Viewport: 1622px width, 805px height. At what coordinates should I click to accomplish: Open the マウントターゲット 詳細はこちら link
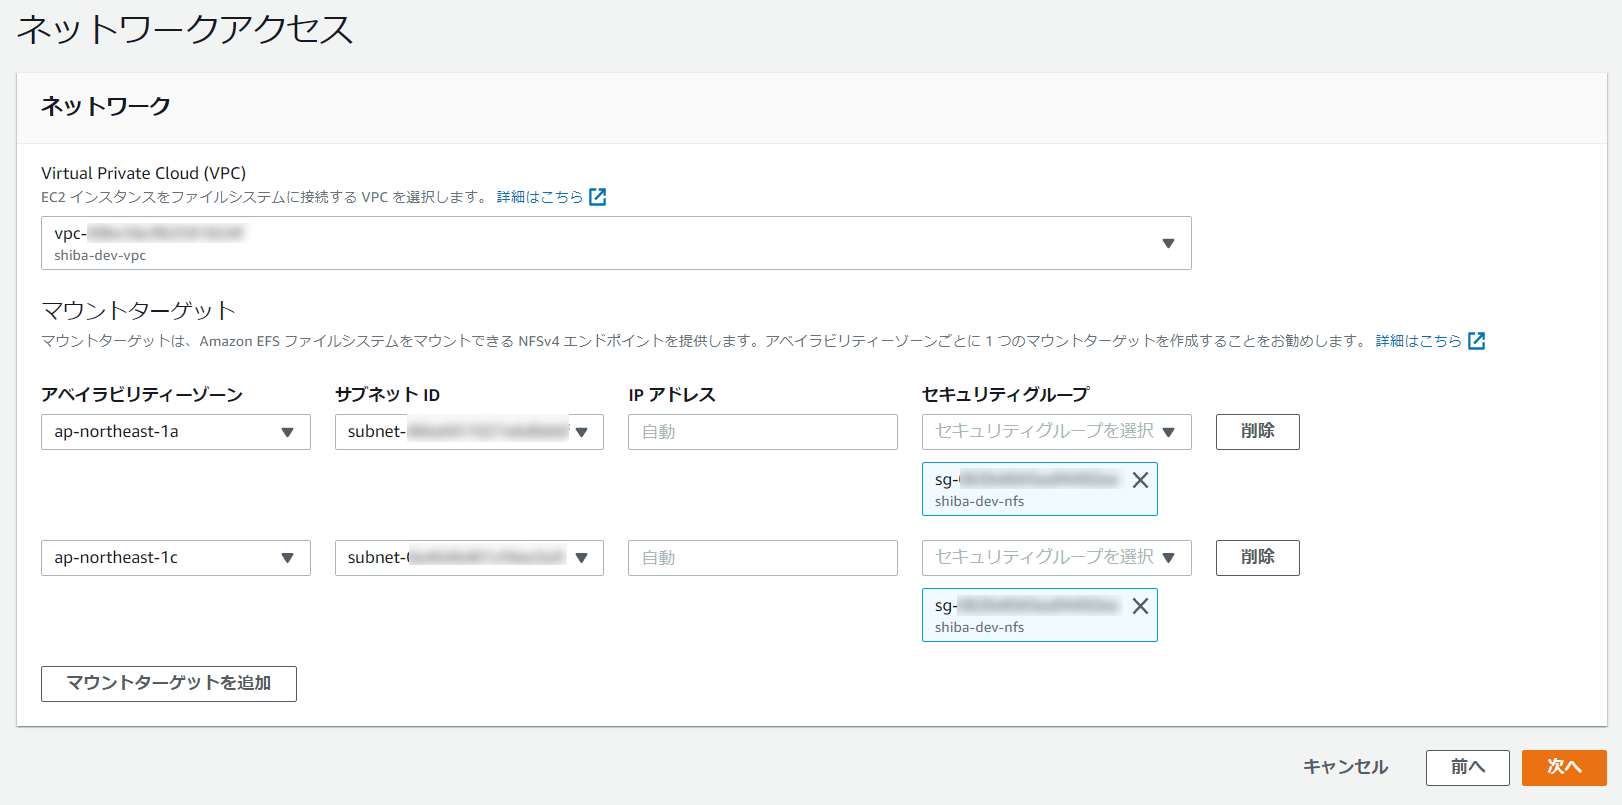[x=1418, y=341]
